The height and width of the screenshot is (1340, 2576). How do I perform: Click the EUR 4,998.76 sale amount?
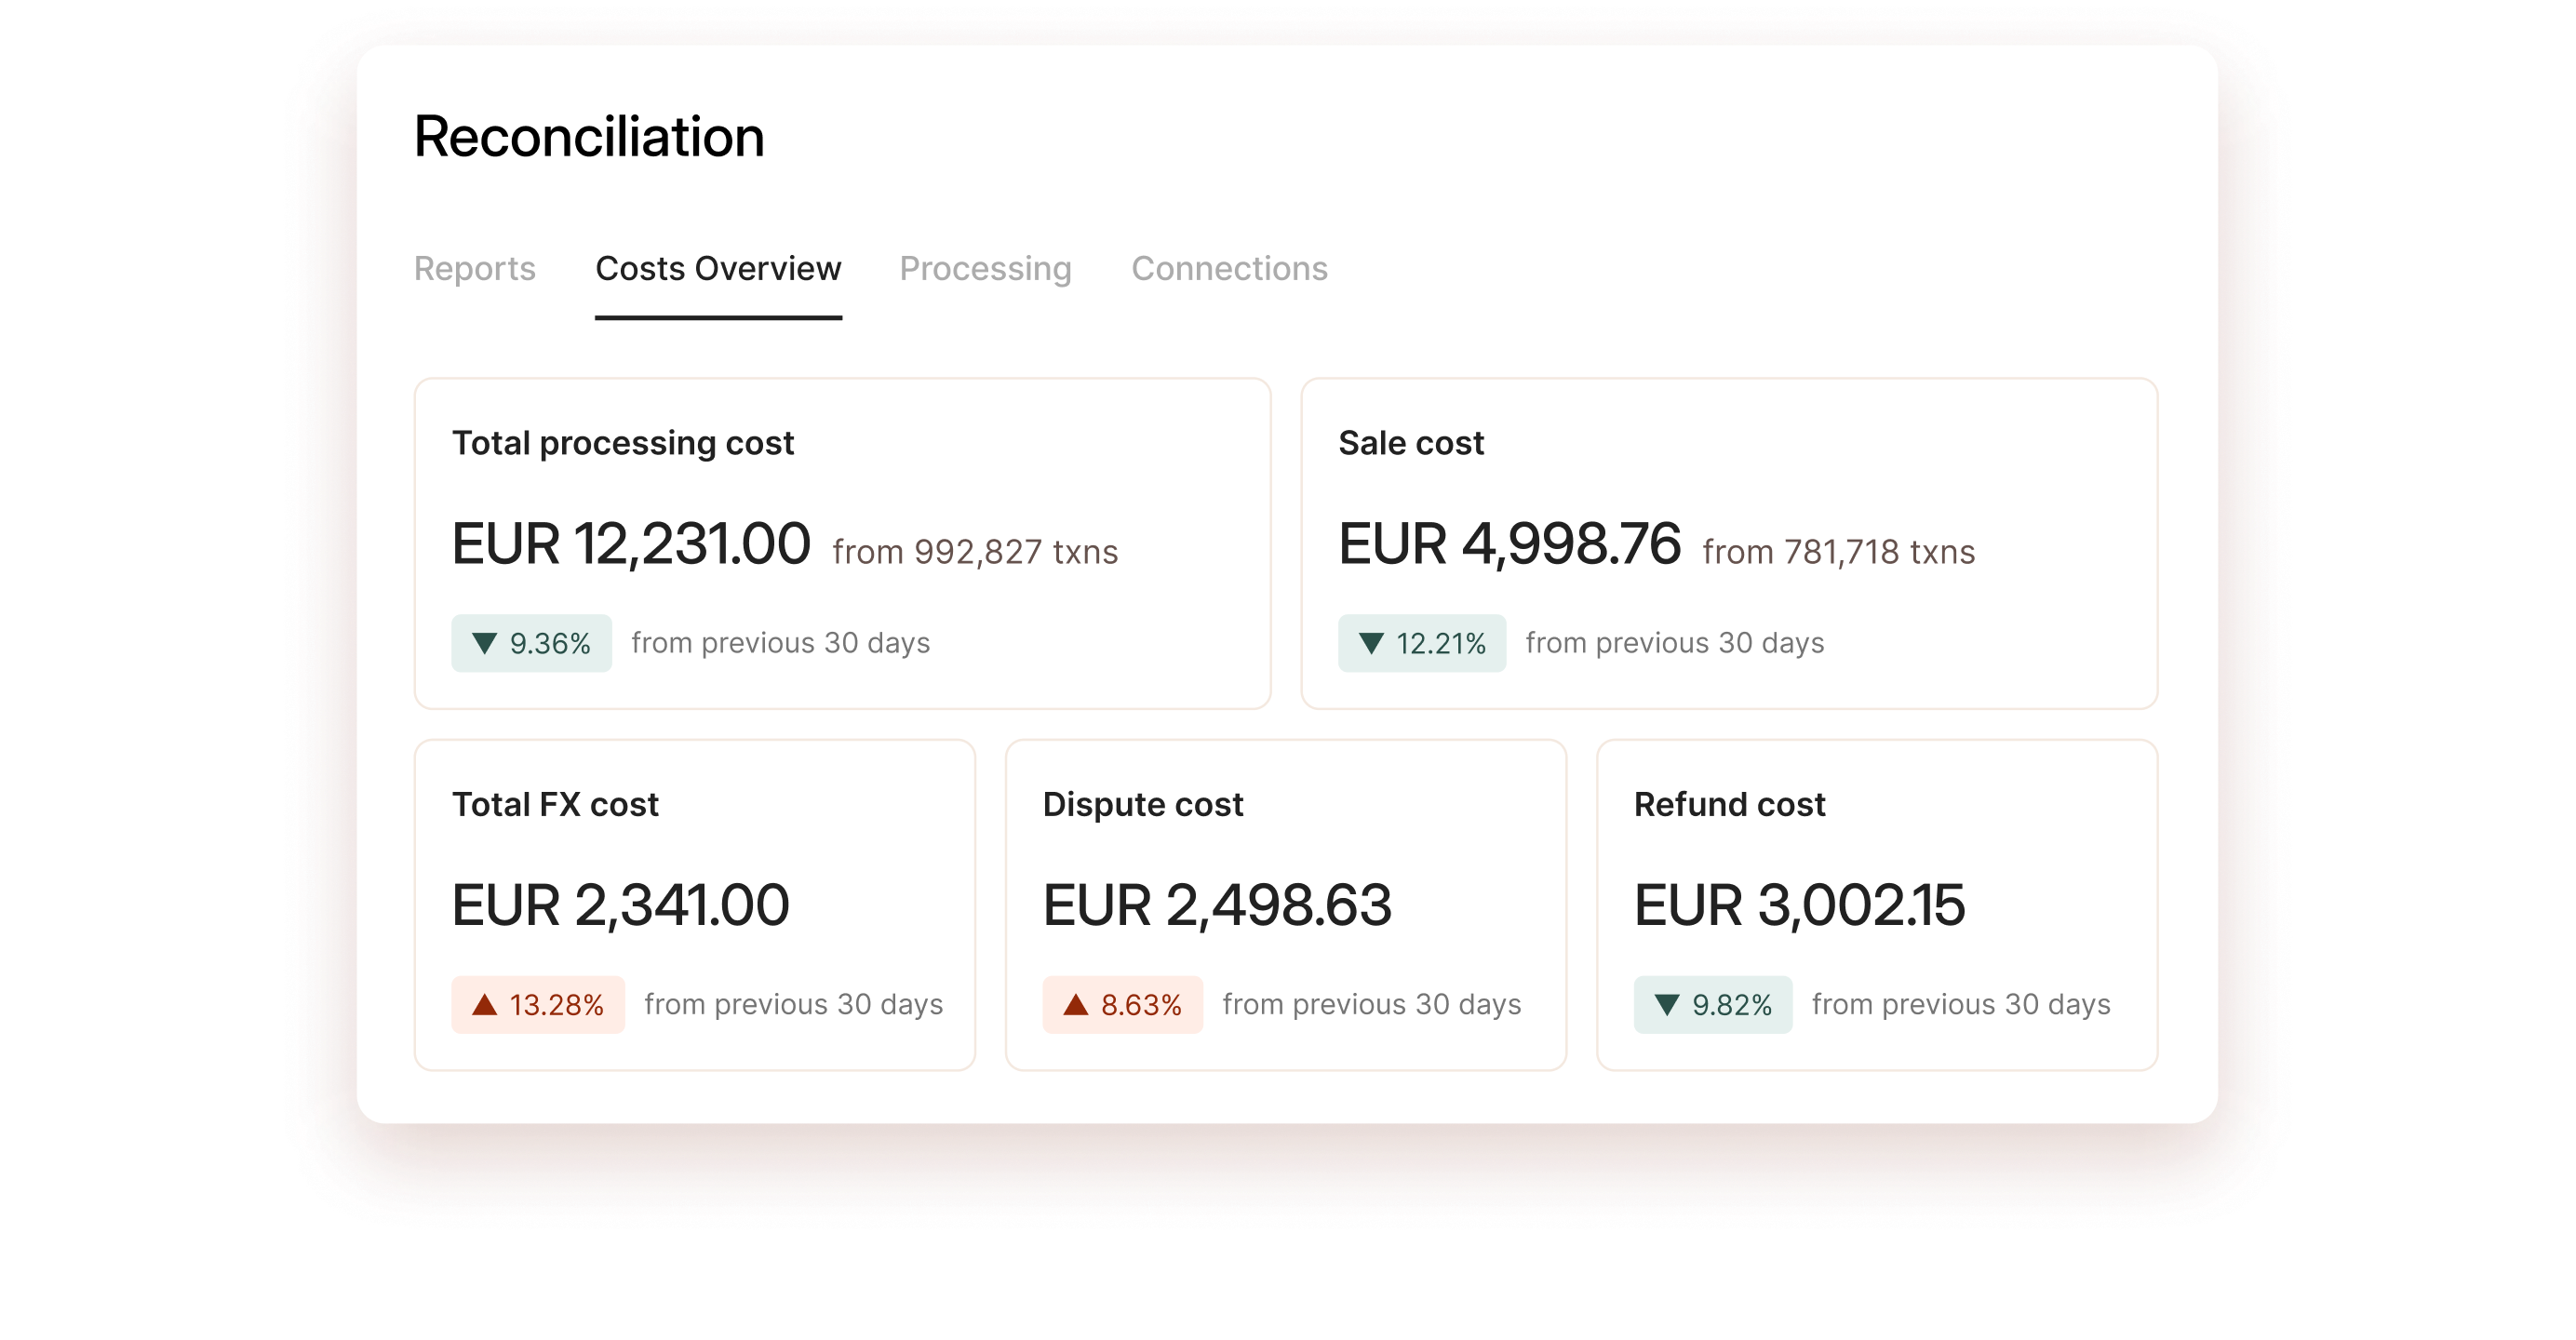tap(1509, 544)
